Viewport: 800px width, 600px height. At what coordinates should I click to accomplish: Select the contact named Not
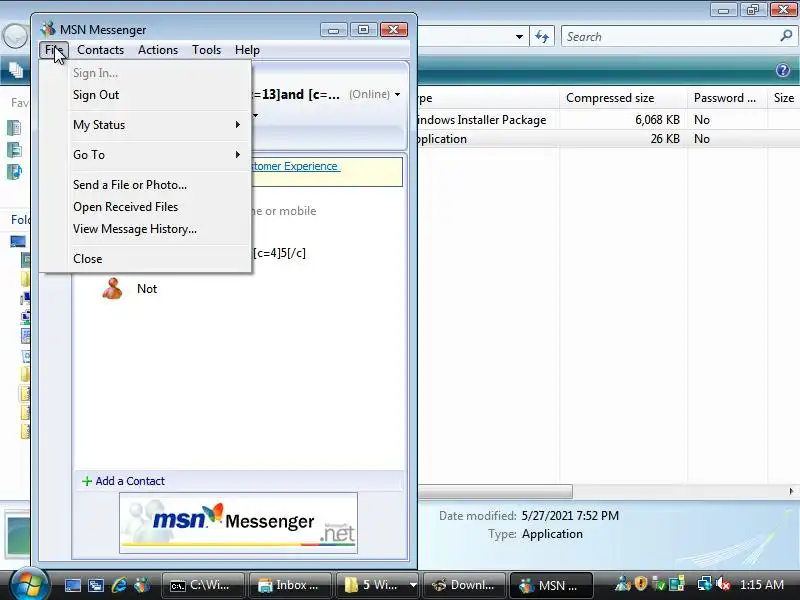coord(147,289)
